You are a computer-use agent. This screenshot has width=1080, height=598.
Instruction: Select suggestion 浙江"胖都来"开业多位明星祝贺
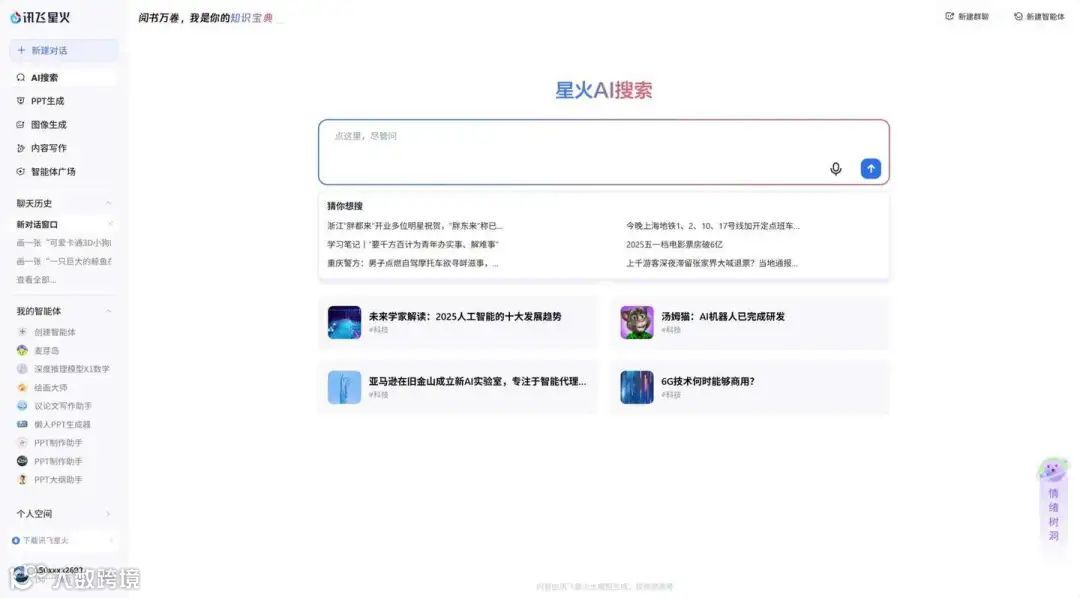click(415, 225)
